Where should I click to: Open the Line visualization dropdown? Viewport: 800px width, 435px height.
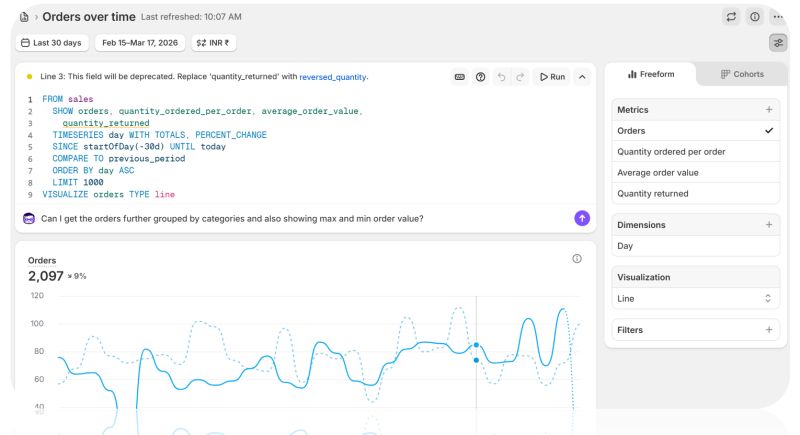coord(695,298)
